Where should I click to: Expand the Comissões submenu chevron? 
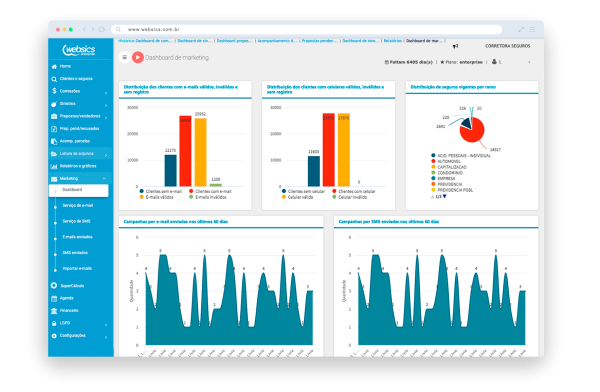106,93
